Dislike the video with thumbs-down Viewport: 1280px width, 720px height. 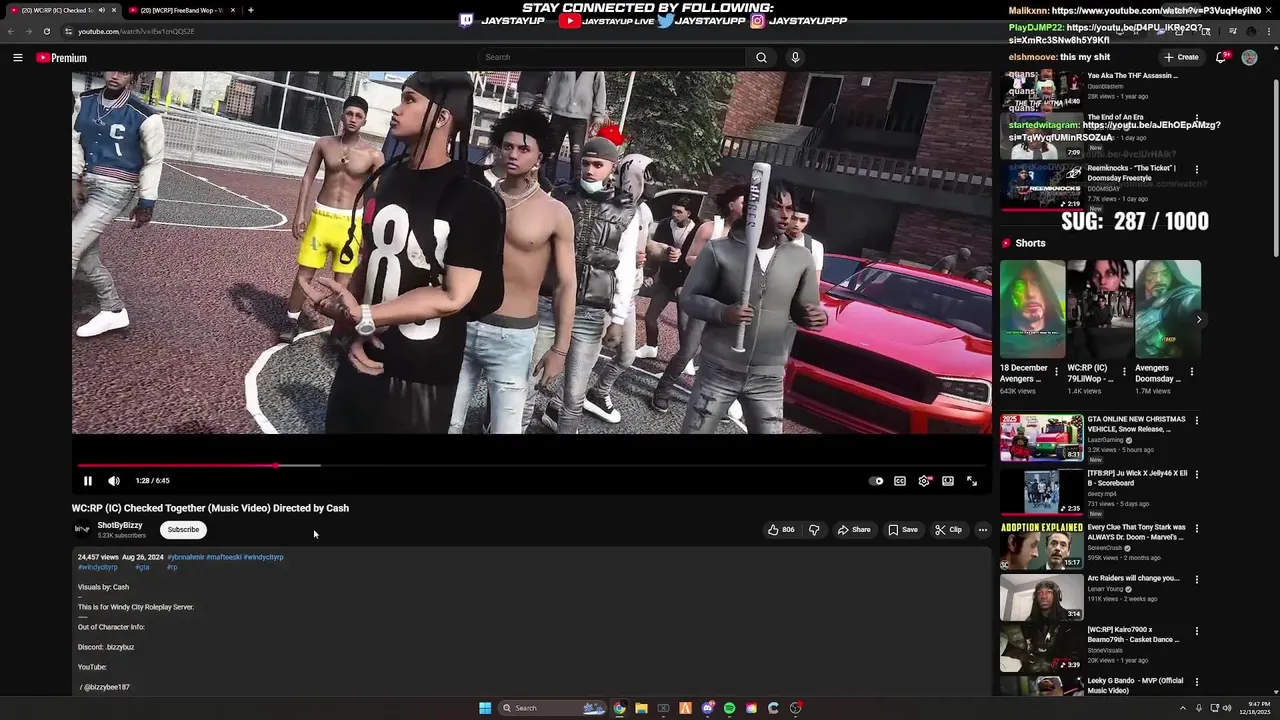tap(814, 530)
